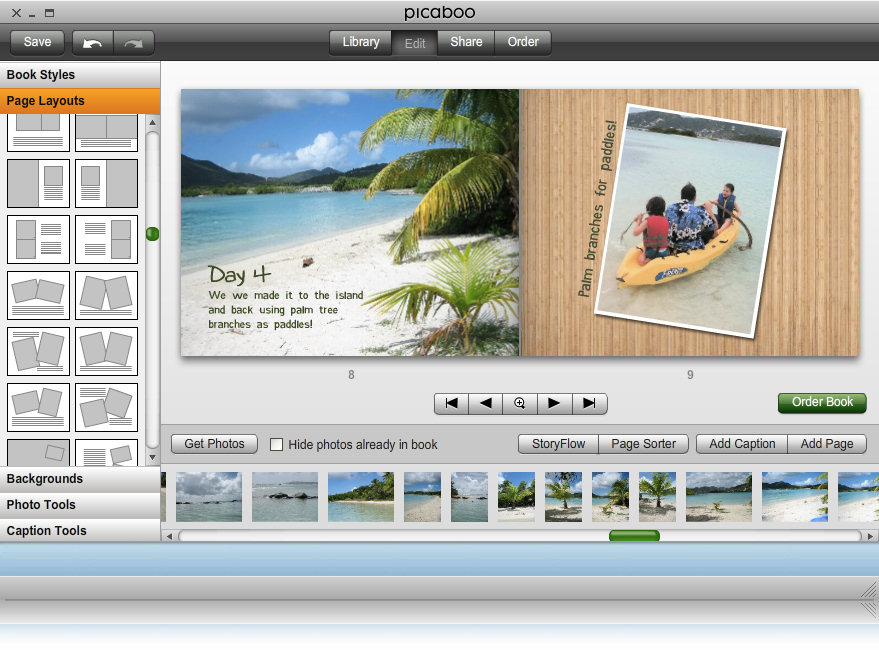The width and height of the screenshot is (879, 650).
Task: Redo the last undone edit
Action: [133, 43]
